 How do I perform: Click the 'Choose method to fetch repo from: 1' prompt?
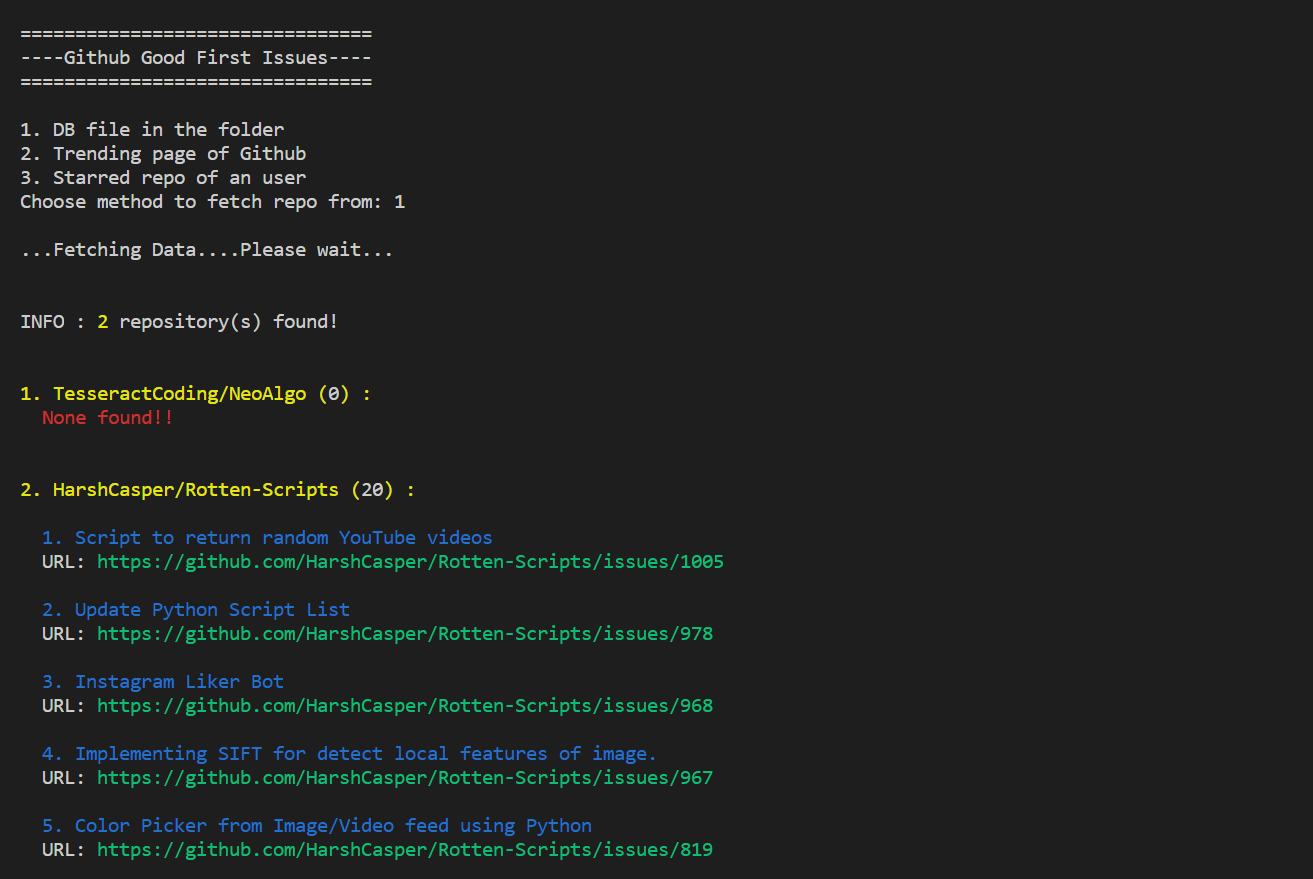tap(212, 202)
